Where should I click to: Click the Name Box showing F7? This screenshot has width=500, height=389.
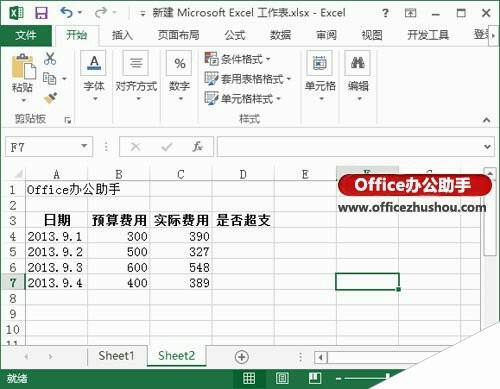pyautogui.click(x=43, y=147)
